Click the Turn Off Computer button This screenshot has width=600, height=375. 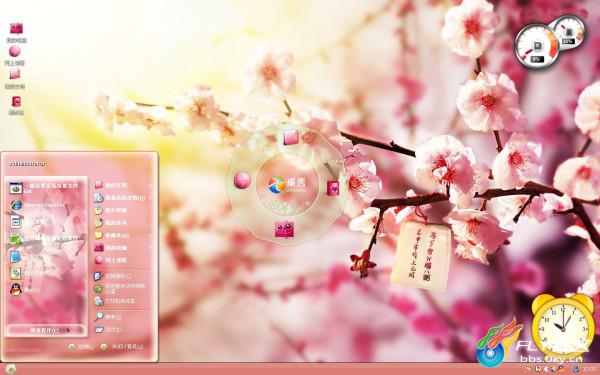tap(122, 347)
